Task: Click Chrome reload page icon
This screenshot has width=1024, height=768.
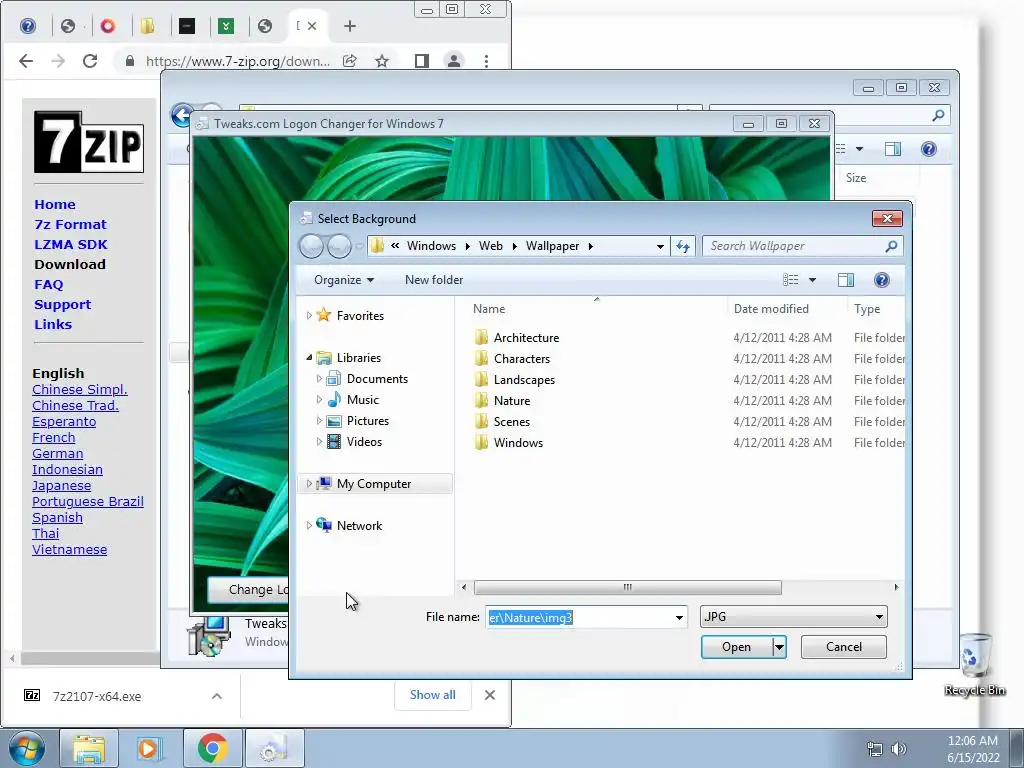Action: point(90,61)
